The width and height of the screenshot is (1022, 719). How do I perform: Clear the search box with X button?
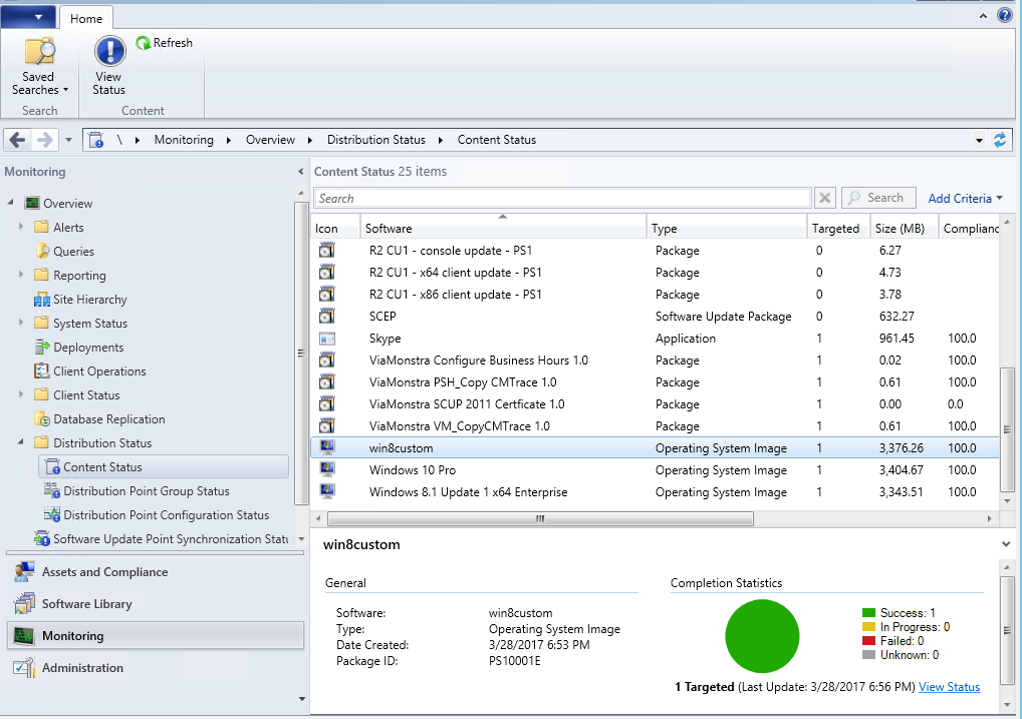[x=824, y=198]
